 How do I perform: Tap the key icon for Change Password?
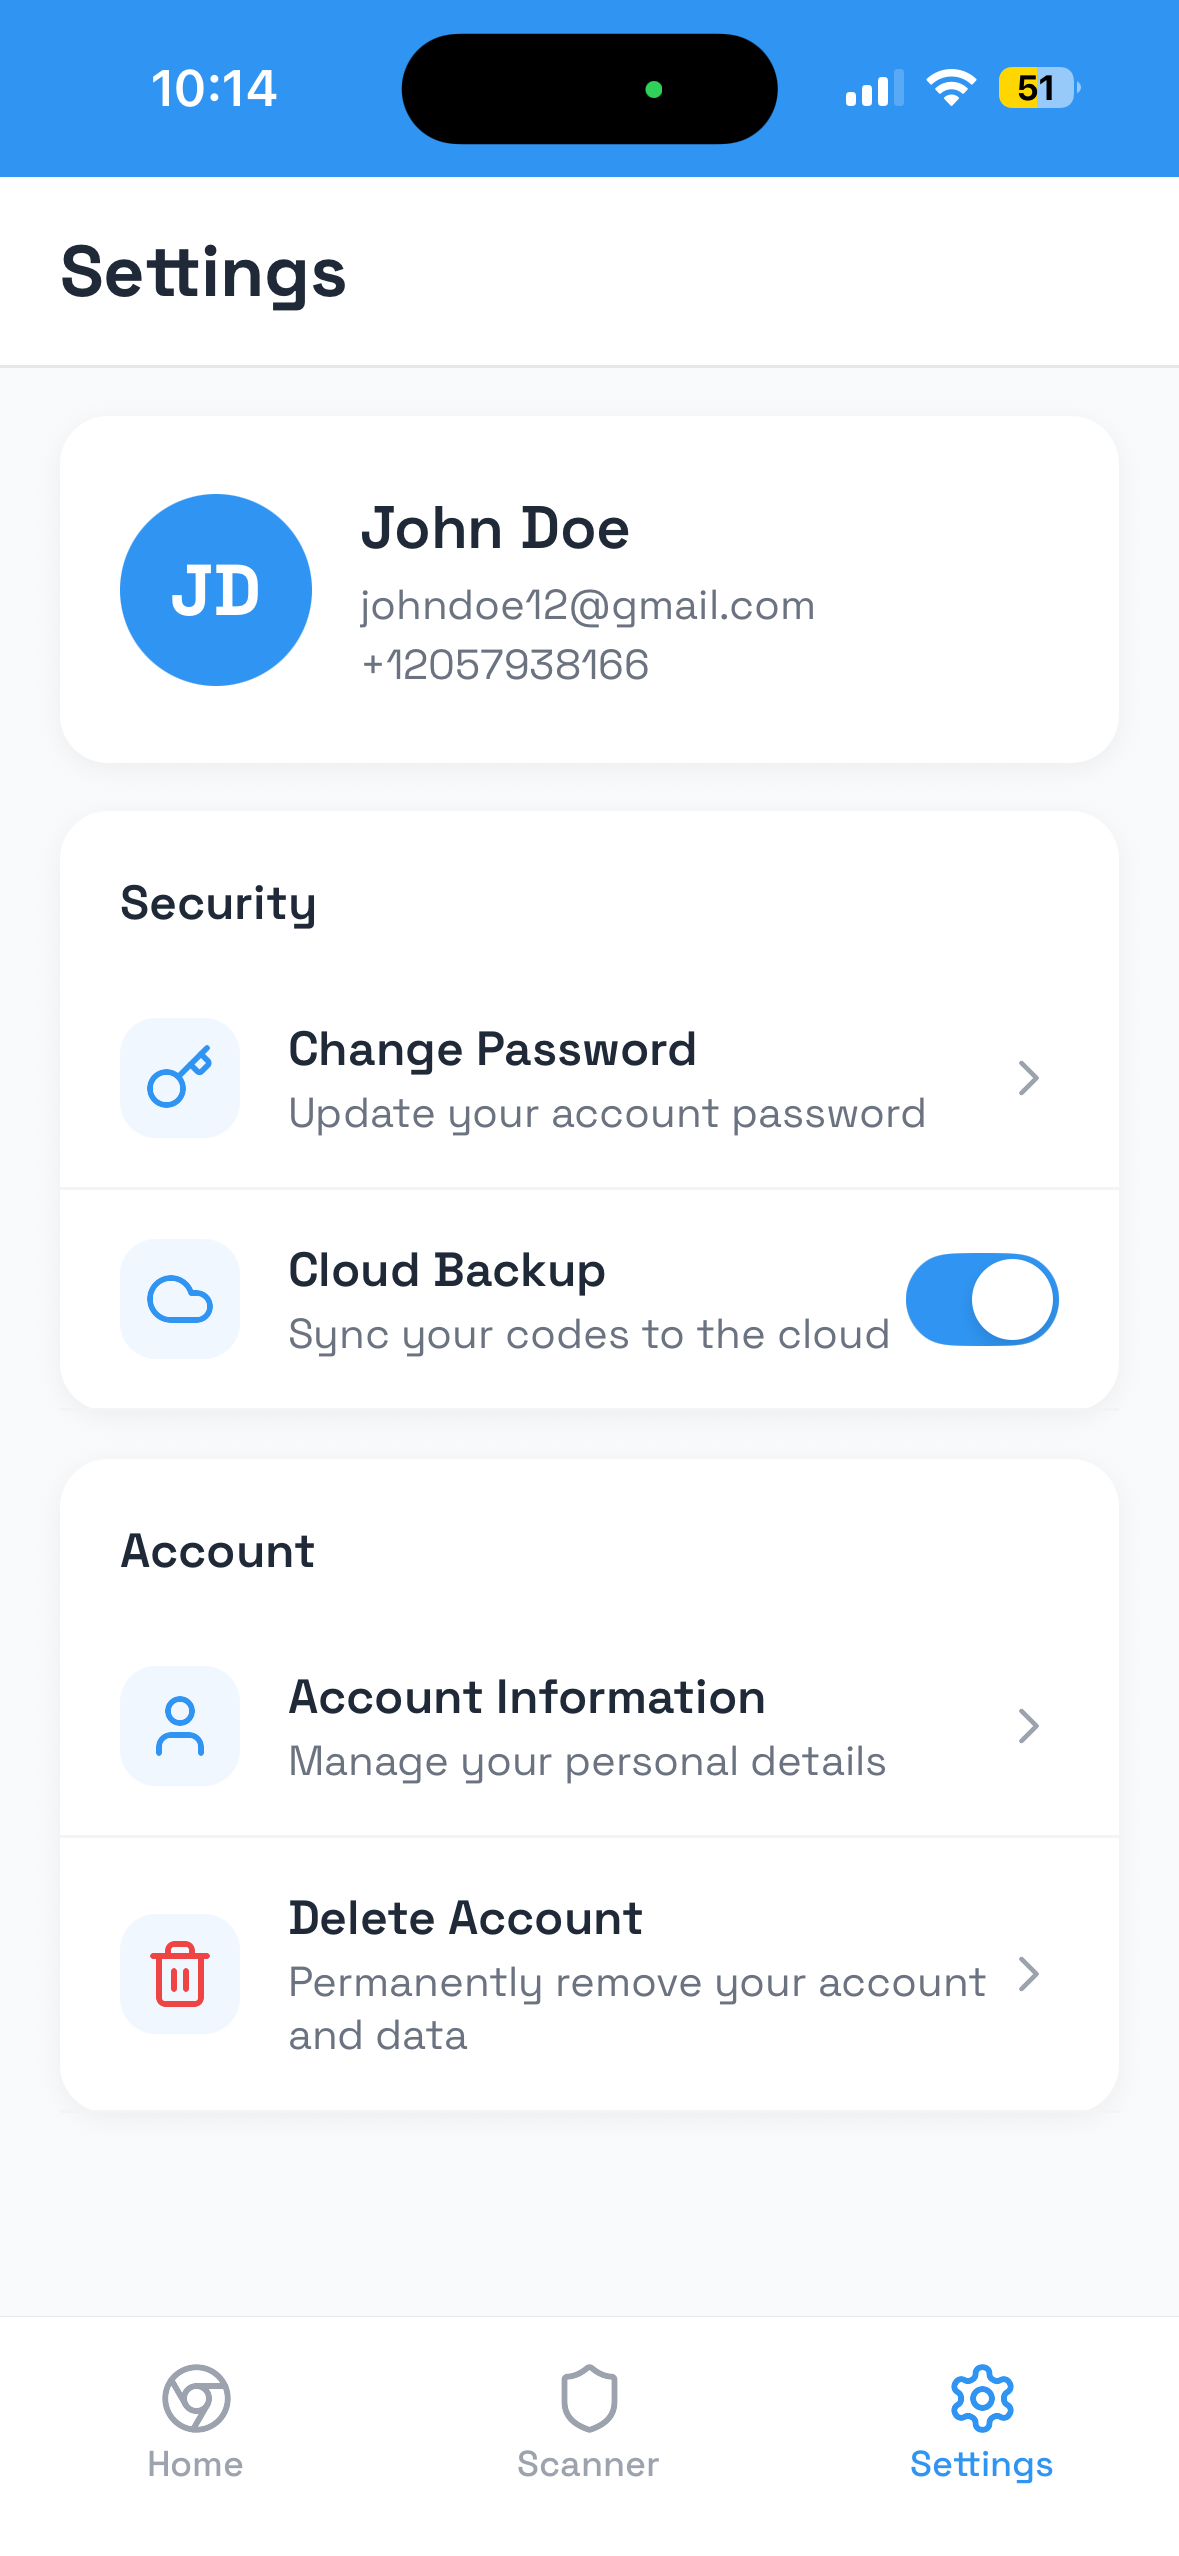pos(180,1077)
